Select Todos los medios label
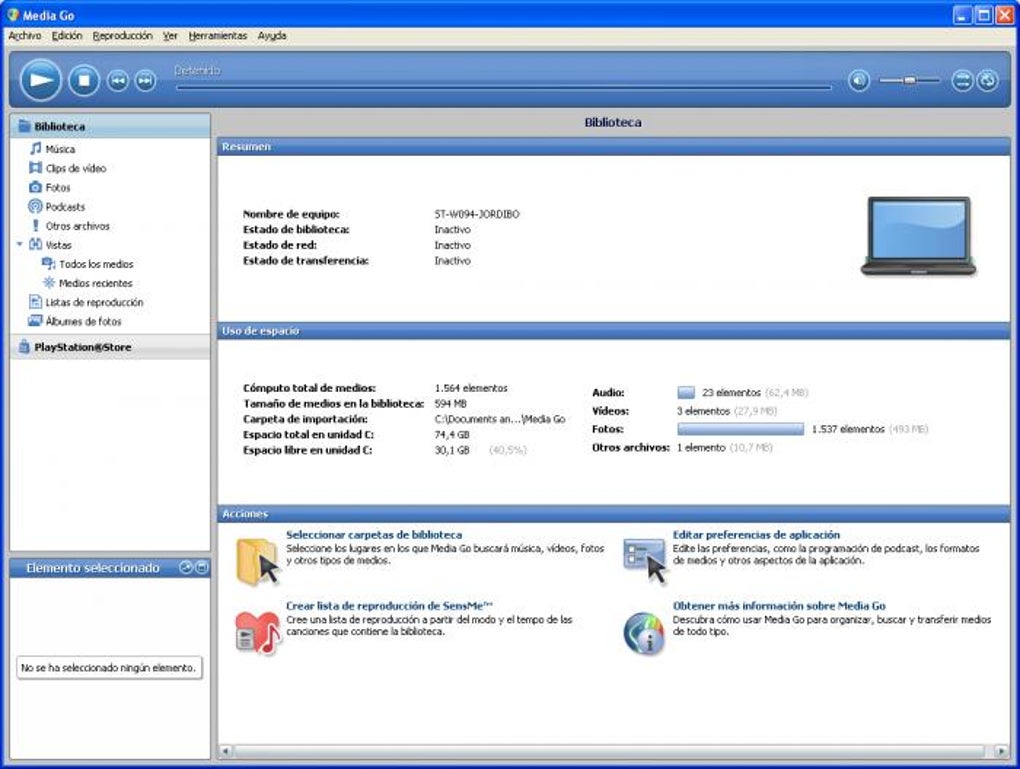The width and height of the screenshot is (1020, 769). click(96, 264)
